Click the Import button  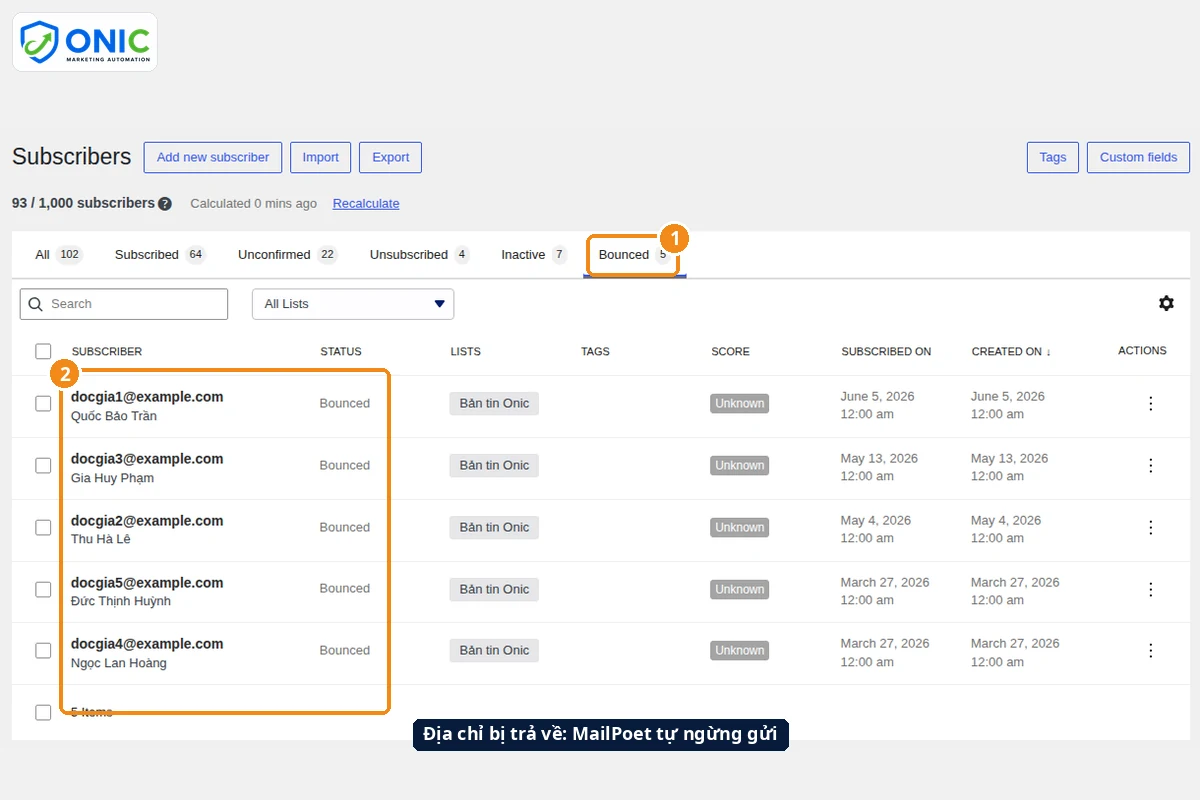(320, 158)
